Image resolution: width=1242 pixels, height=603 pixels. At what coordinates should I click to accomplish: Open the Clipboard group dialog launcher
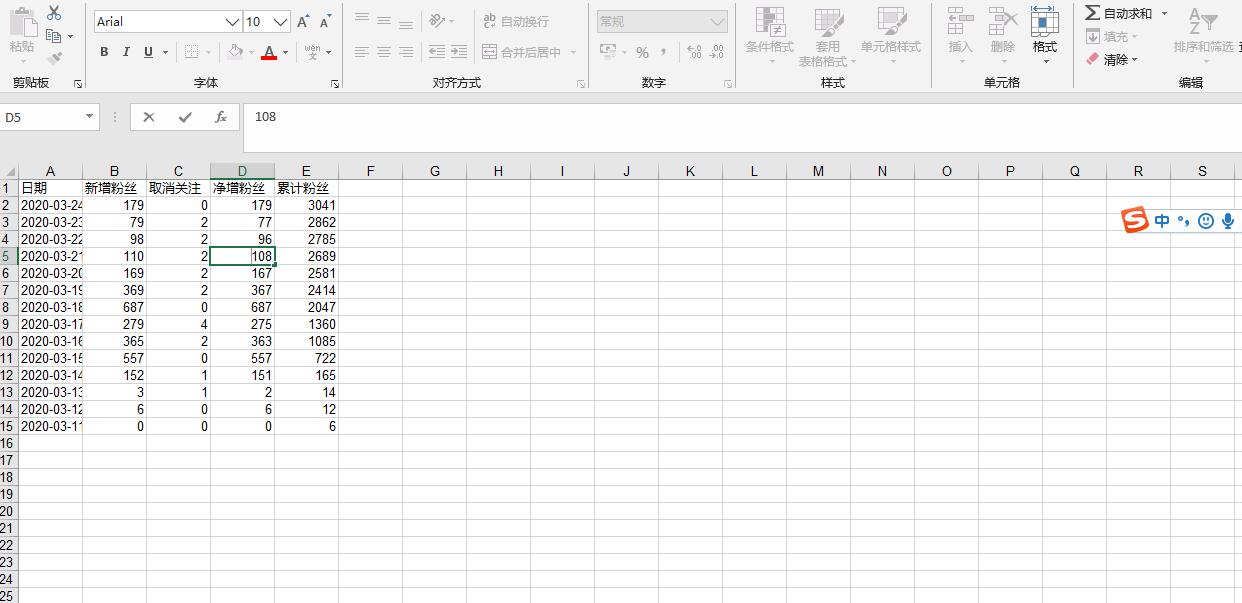tap(77, 84)
